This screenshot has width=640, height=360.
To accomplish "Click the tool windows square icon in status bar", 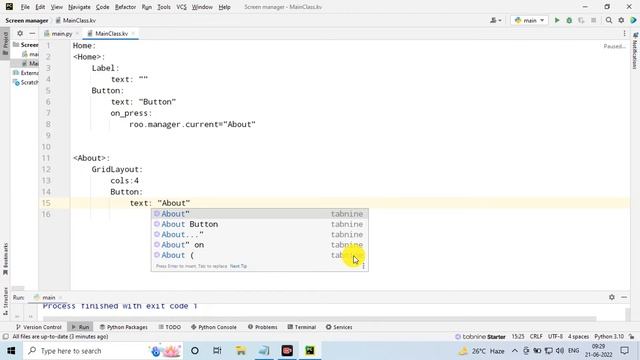I will click(5, 337).
